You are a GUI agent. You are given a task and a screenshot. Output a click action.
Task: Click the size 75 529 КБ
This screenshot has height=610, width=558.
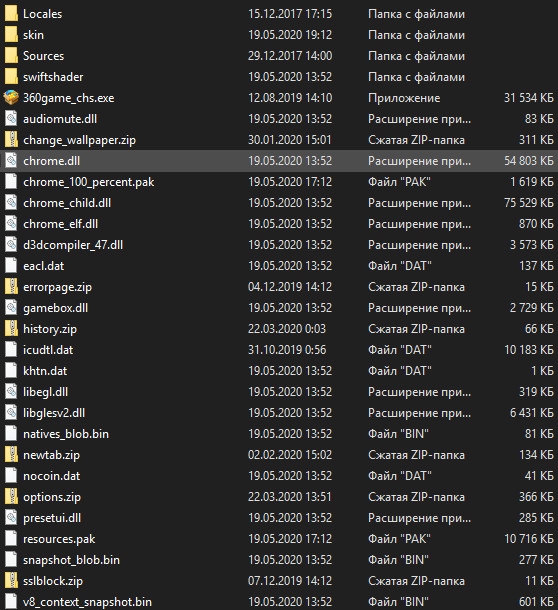[529, 203]
